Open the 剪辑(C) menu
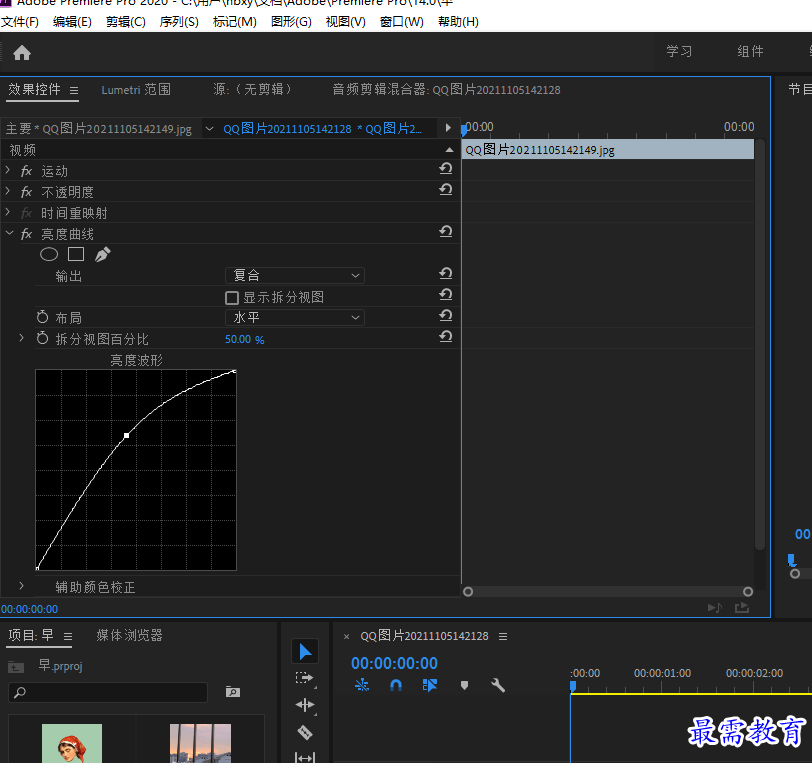 pyautogui.click(x=125, y=22)
